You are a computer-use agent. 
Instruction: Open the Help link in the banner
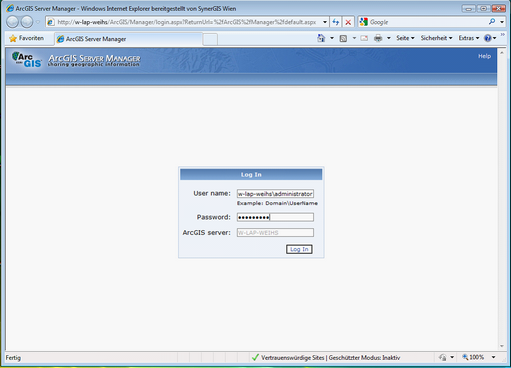point(484,56)
